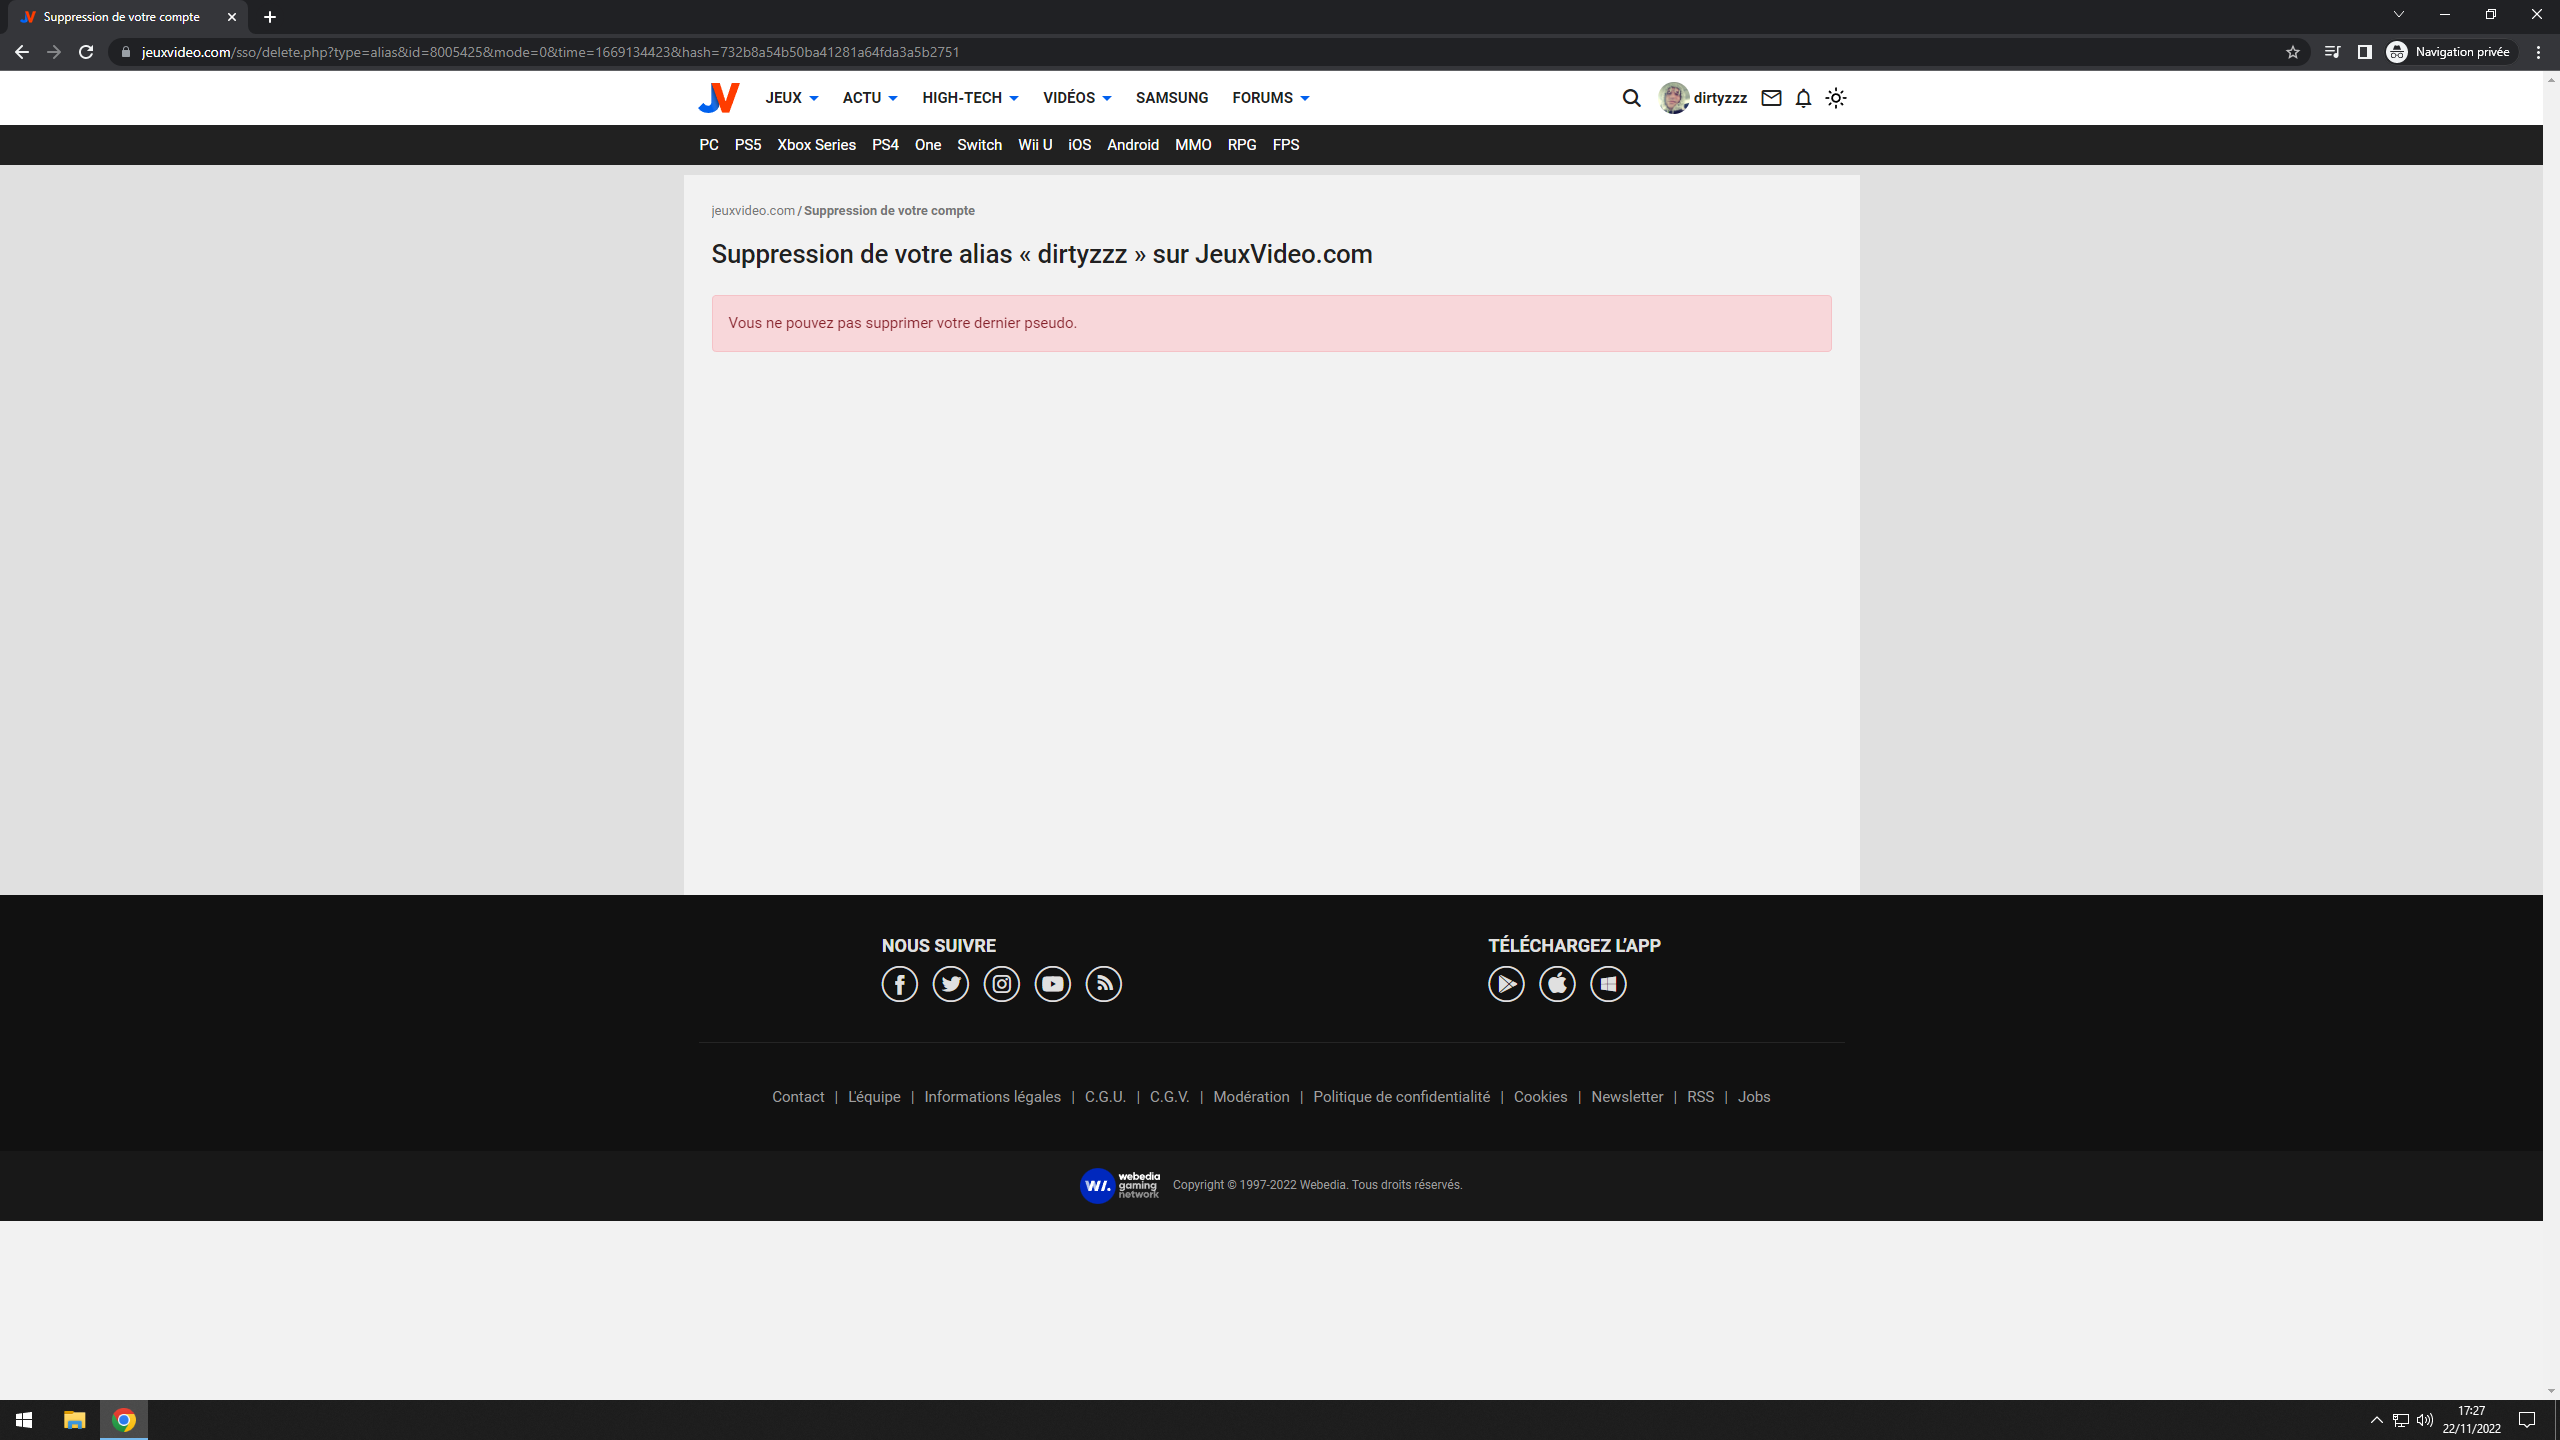
Task: Expand the FORUMS dropdown menu
Action: pyautogui.click(x=1270, y=98)
